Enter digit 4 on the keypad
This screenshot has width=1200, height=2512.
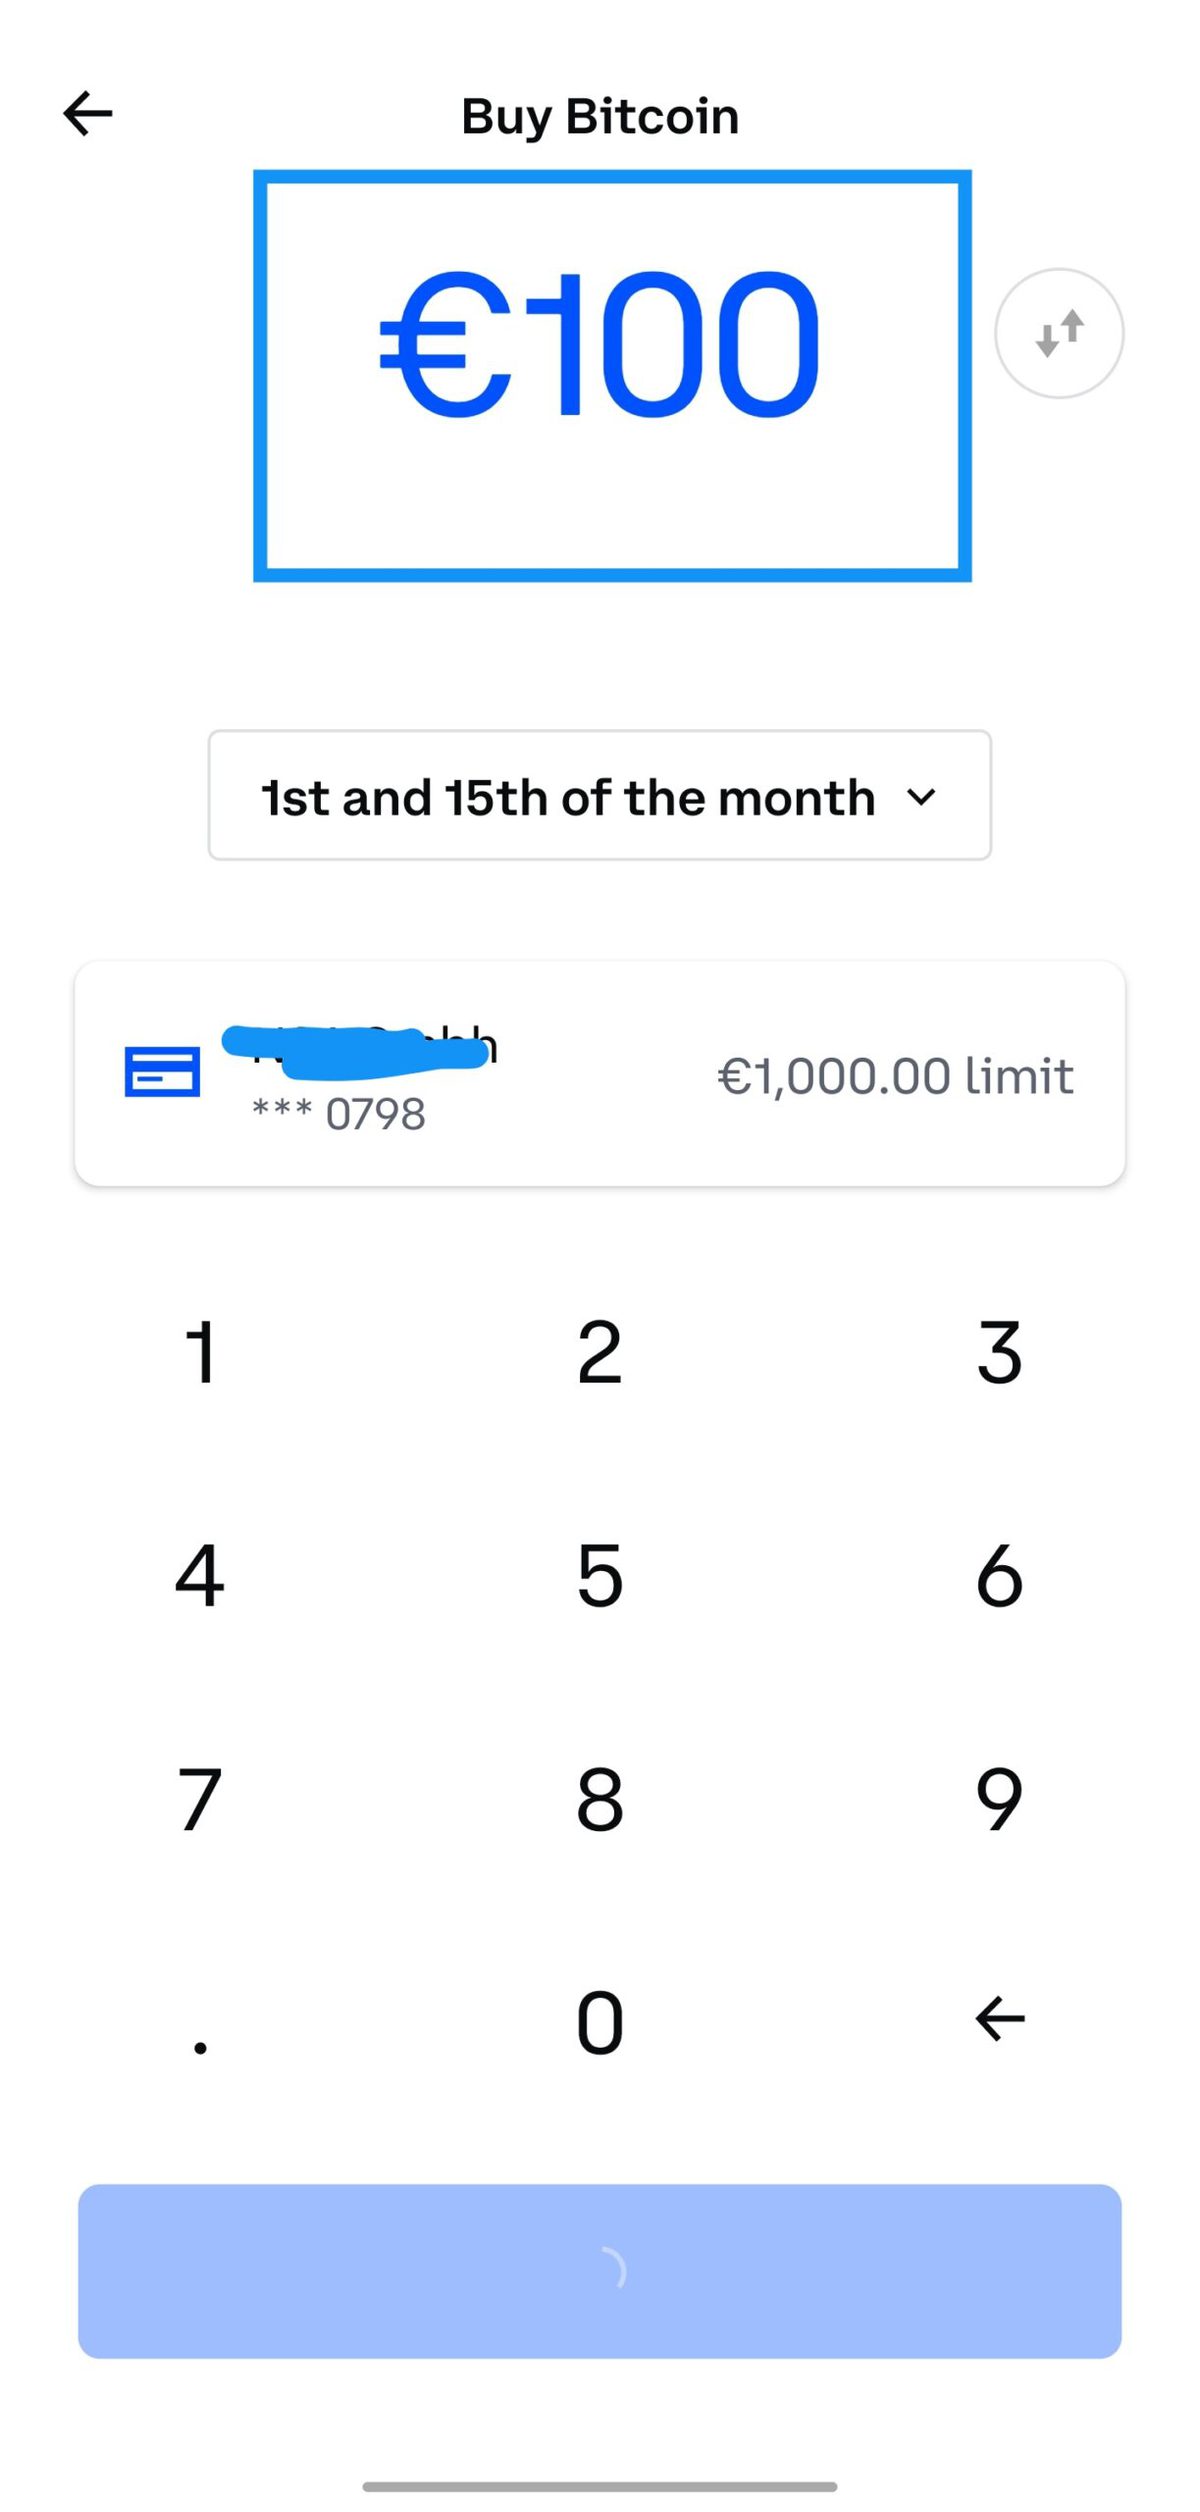click(200, 1575)
